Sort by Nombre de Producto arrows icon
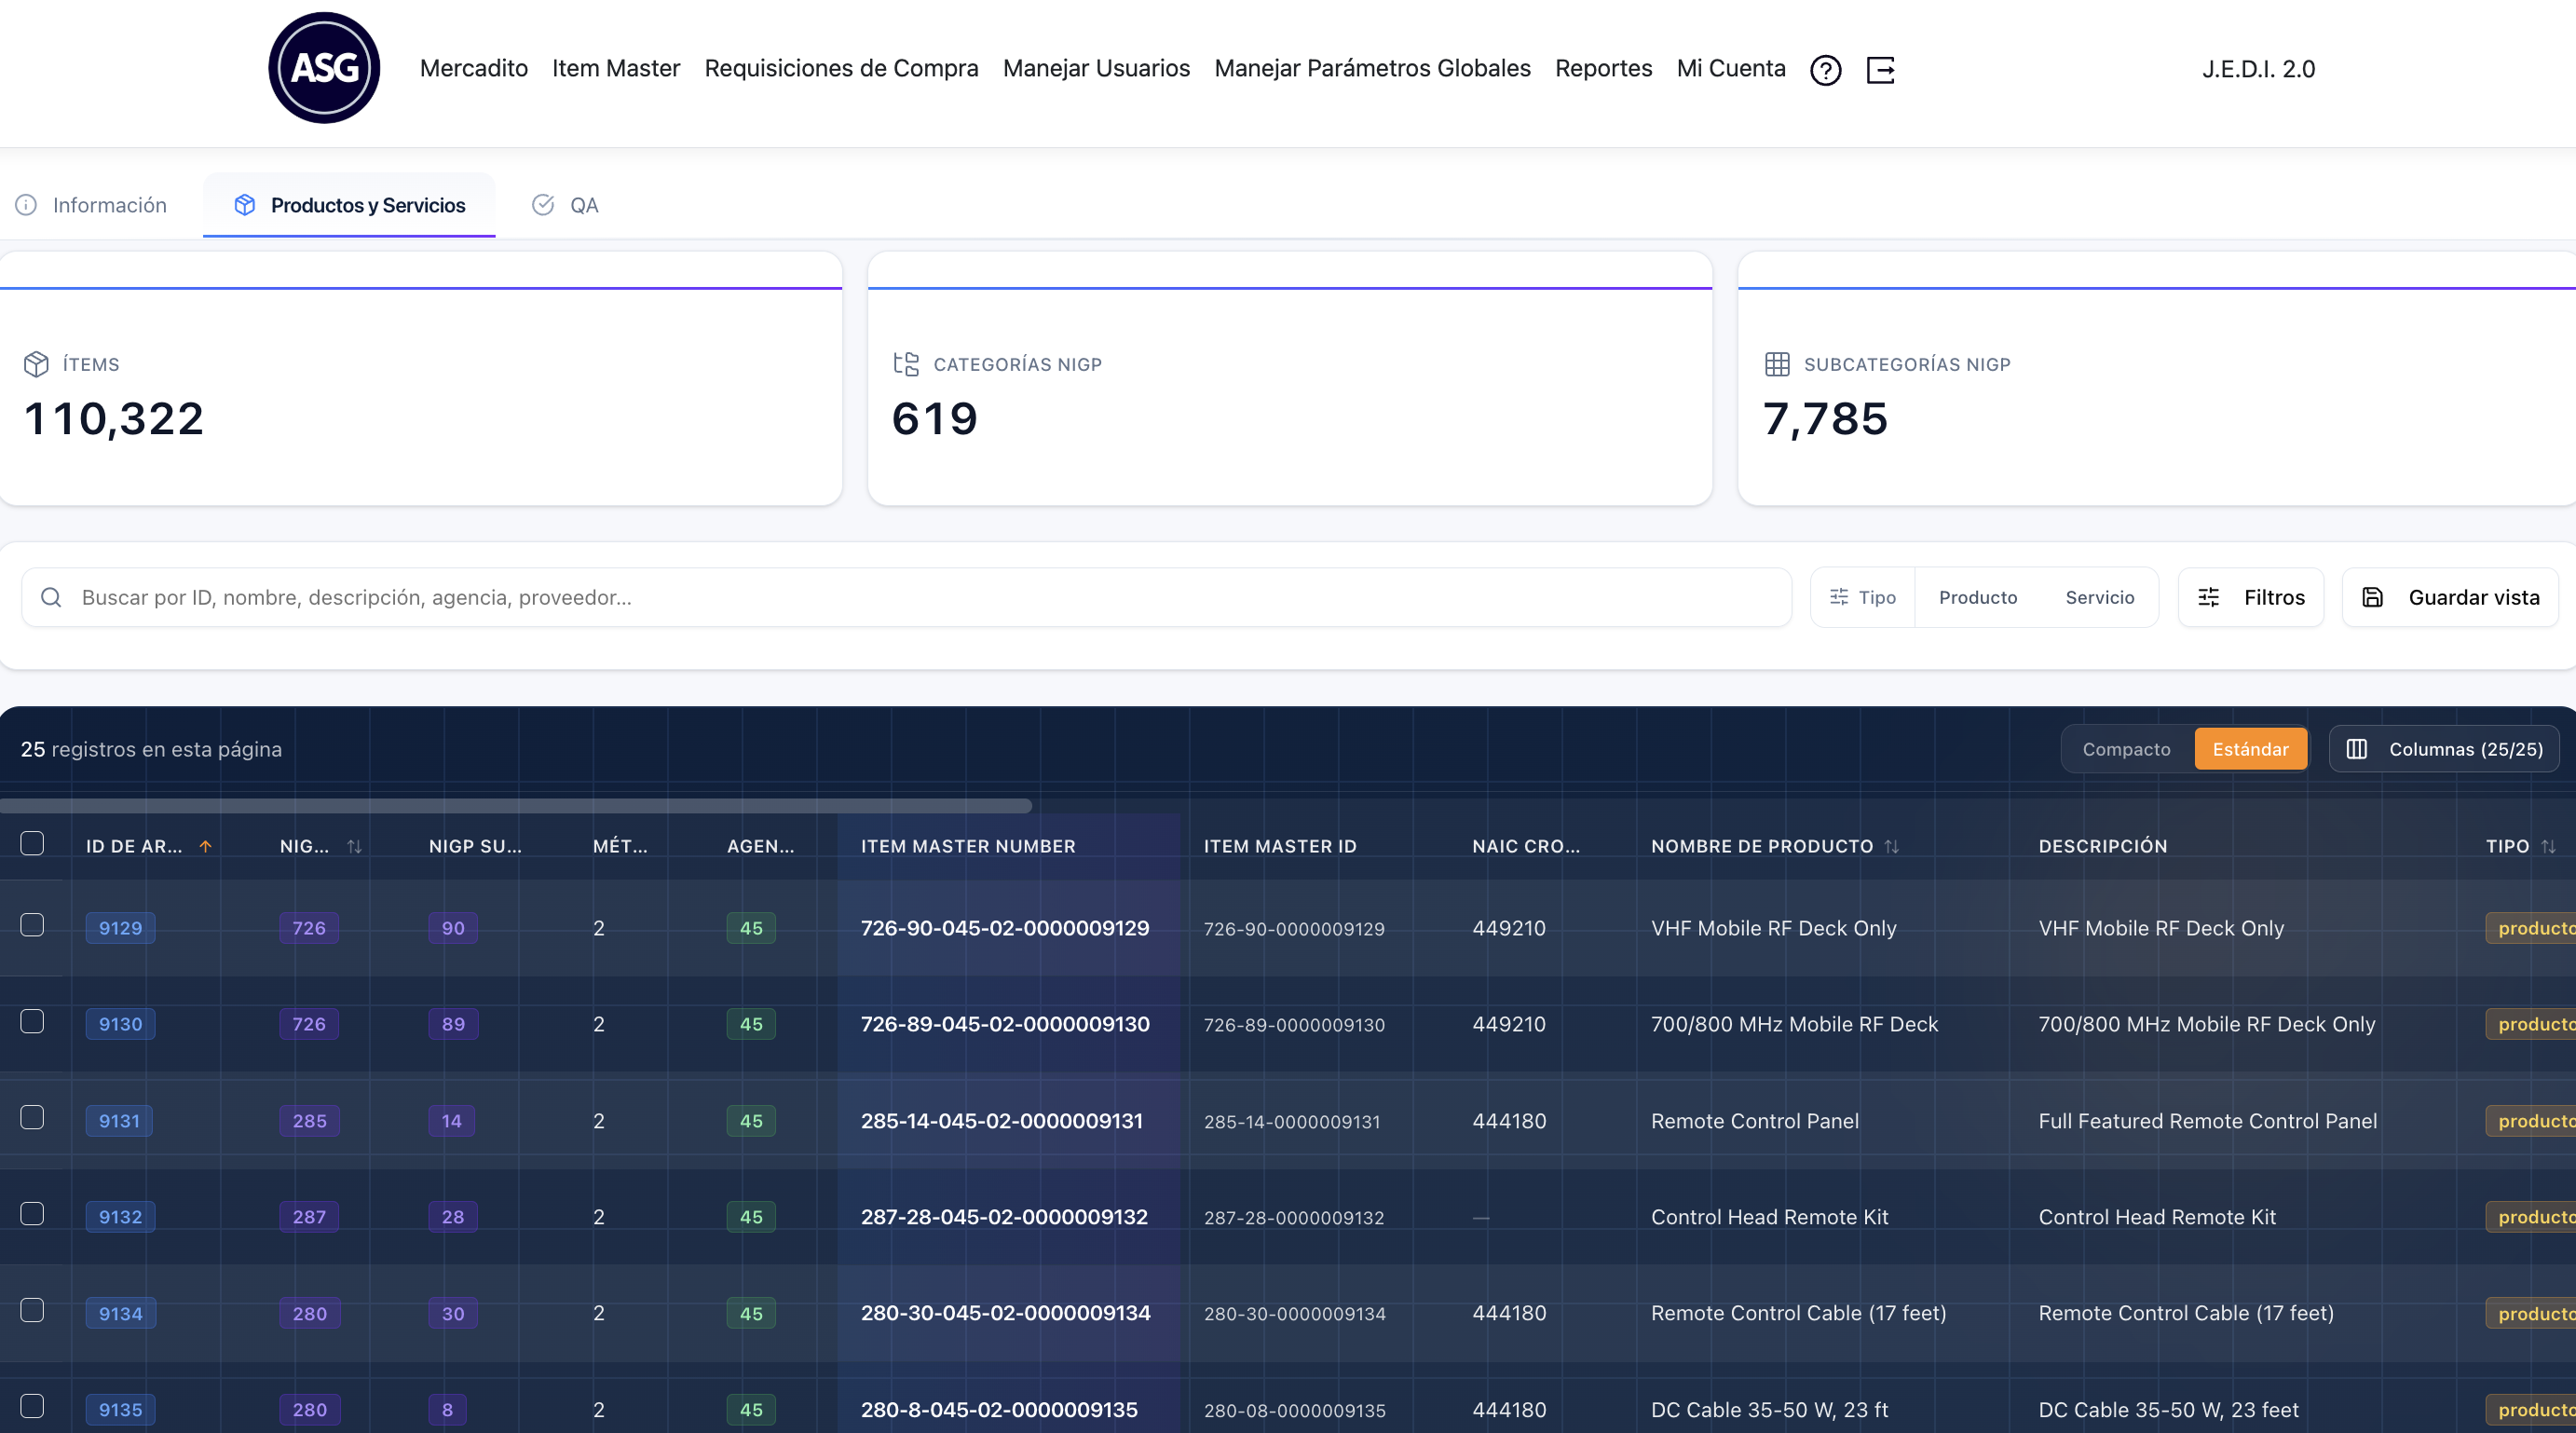Image resolution: width=2576 pixels, height=1433 pixels. coord(1891,846)
